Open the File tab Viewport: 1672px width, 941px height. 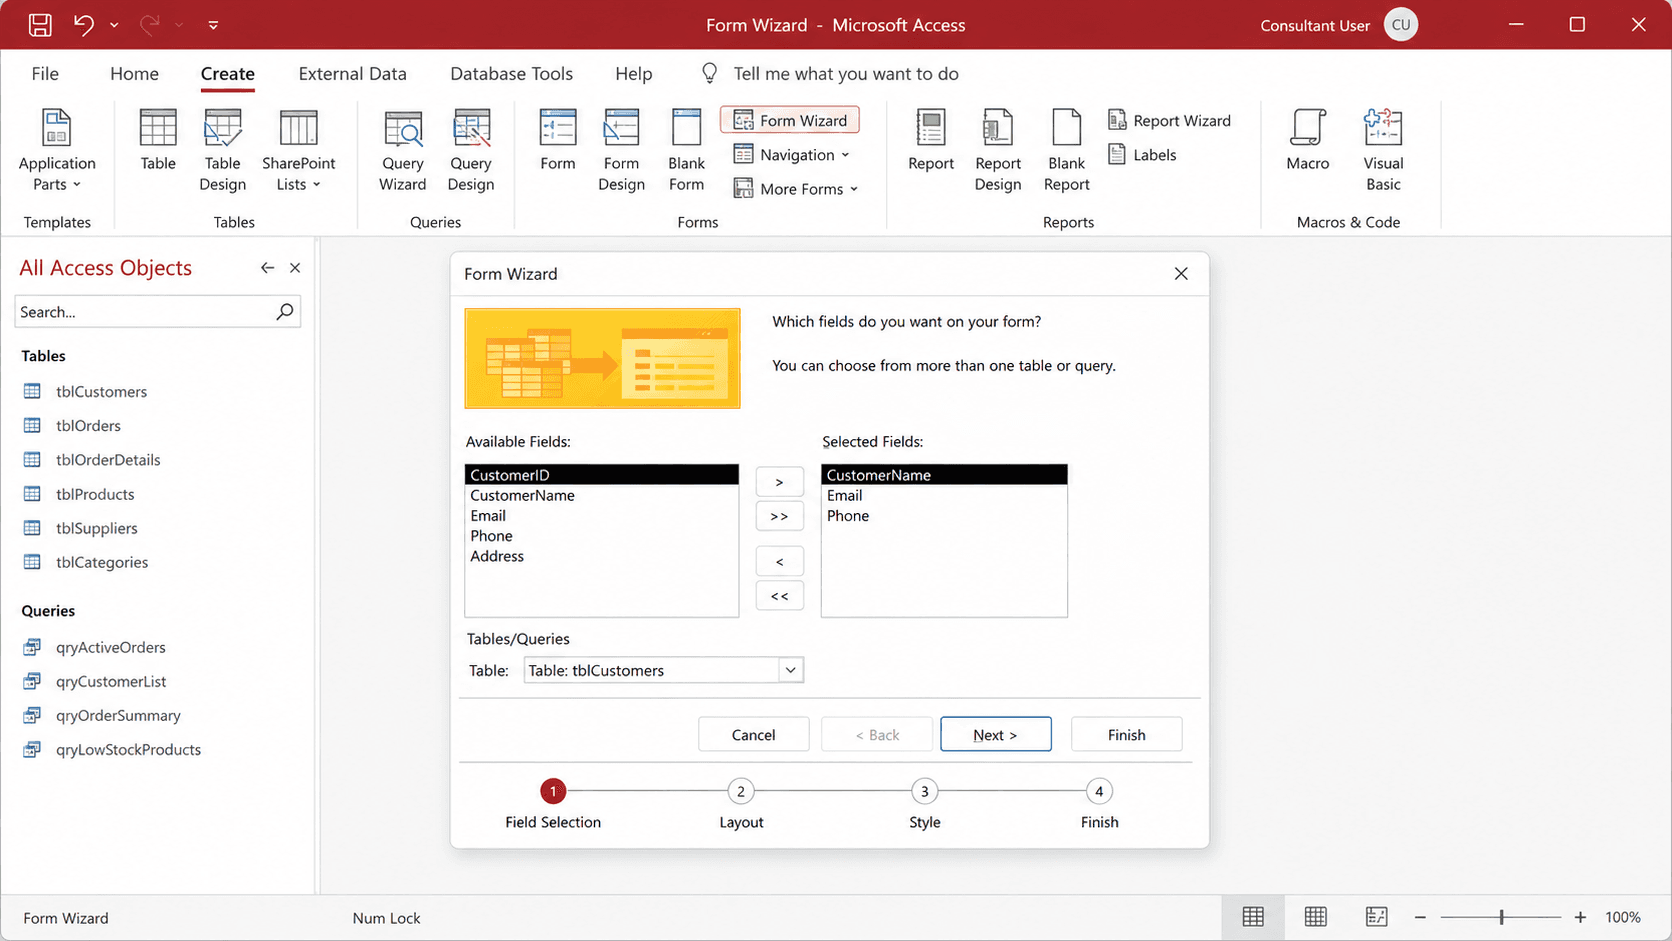[x=45, y=74]
